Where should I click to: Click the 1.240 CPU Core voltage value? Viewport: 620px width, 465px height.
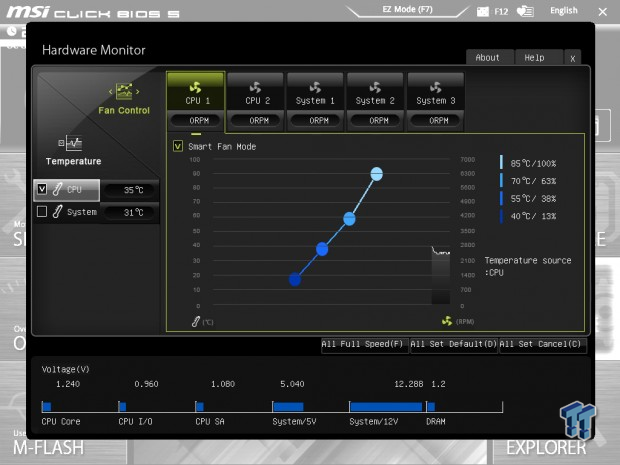pos(68,384)
